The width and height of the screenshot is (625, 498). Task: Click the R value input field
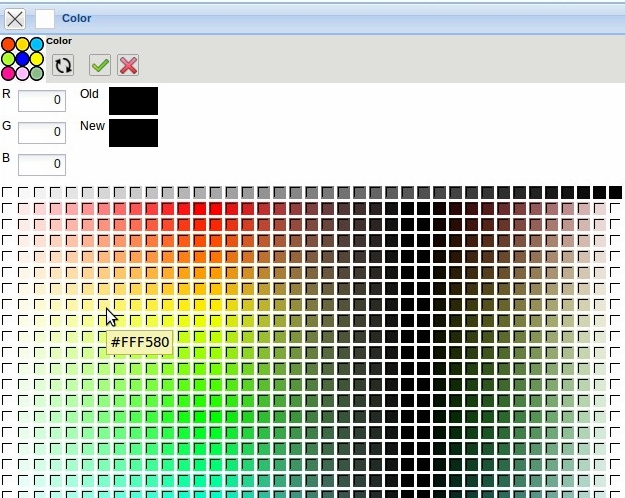pos(42,101)
